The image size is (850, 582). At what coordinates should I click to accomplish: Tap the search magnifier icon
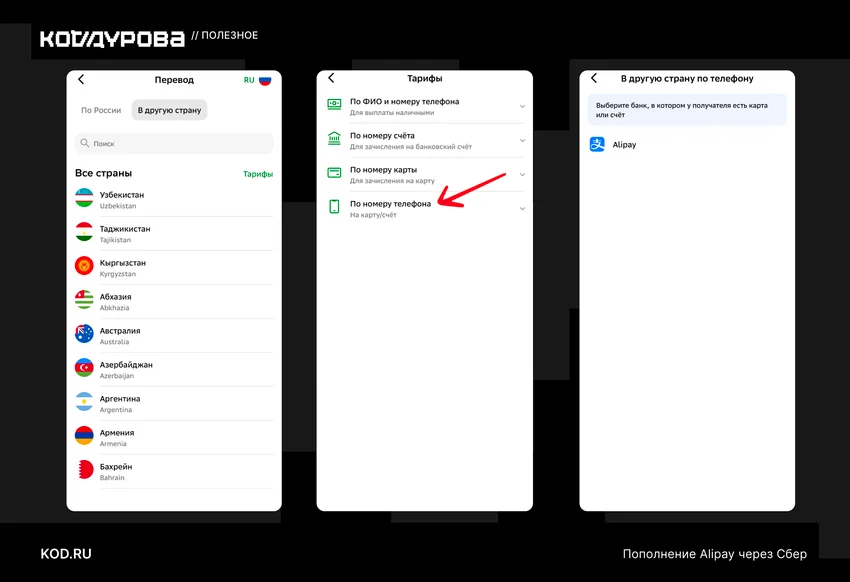point(85,143)
